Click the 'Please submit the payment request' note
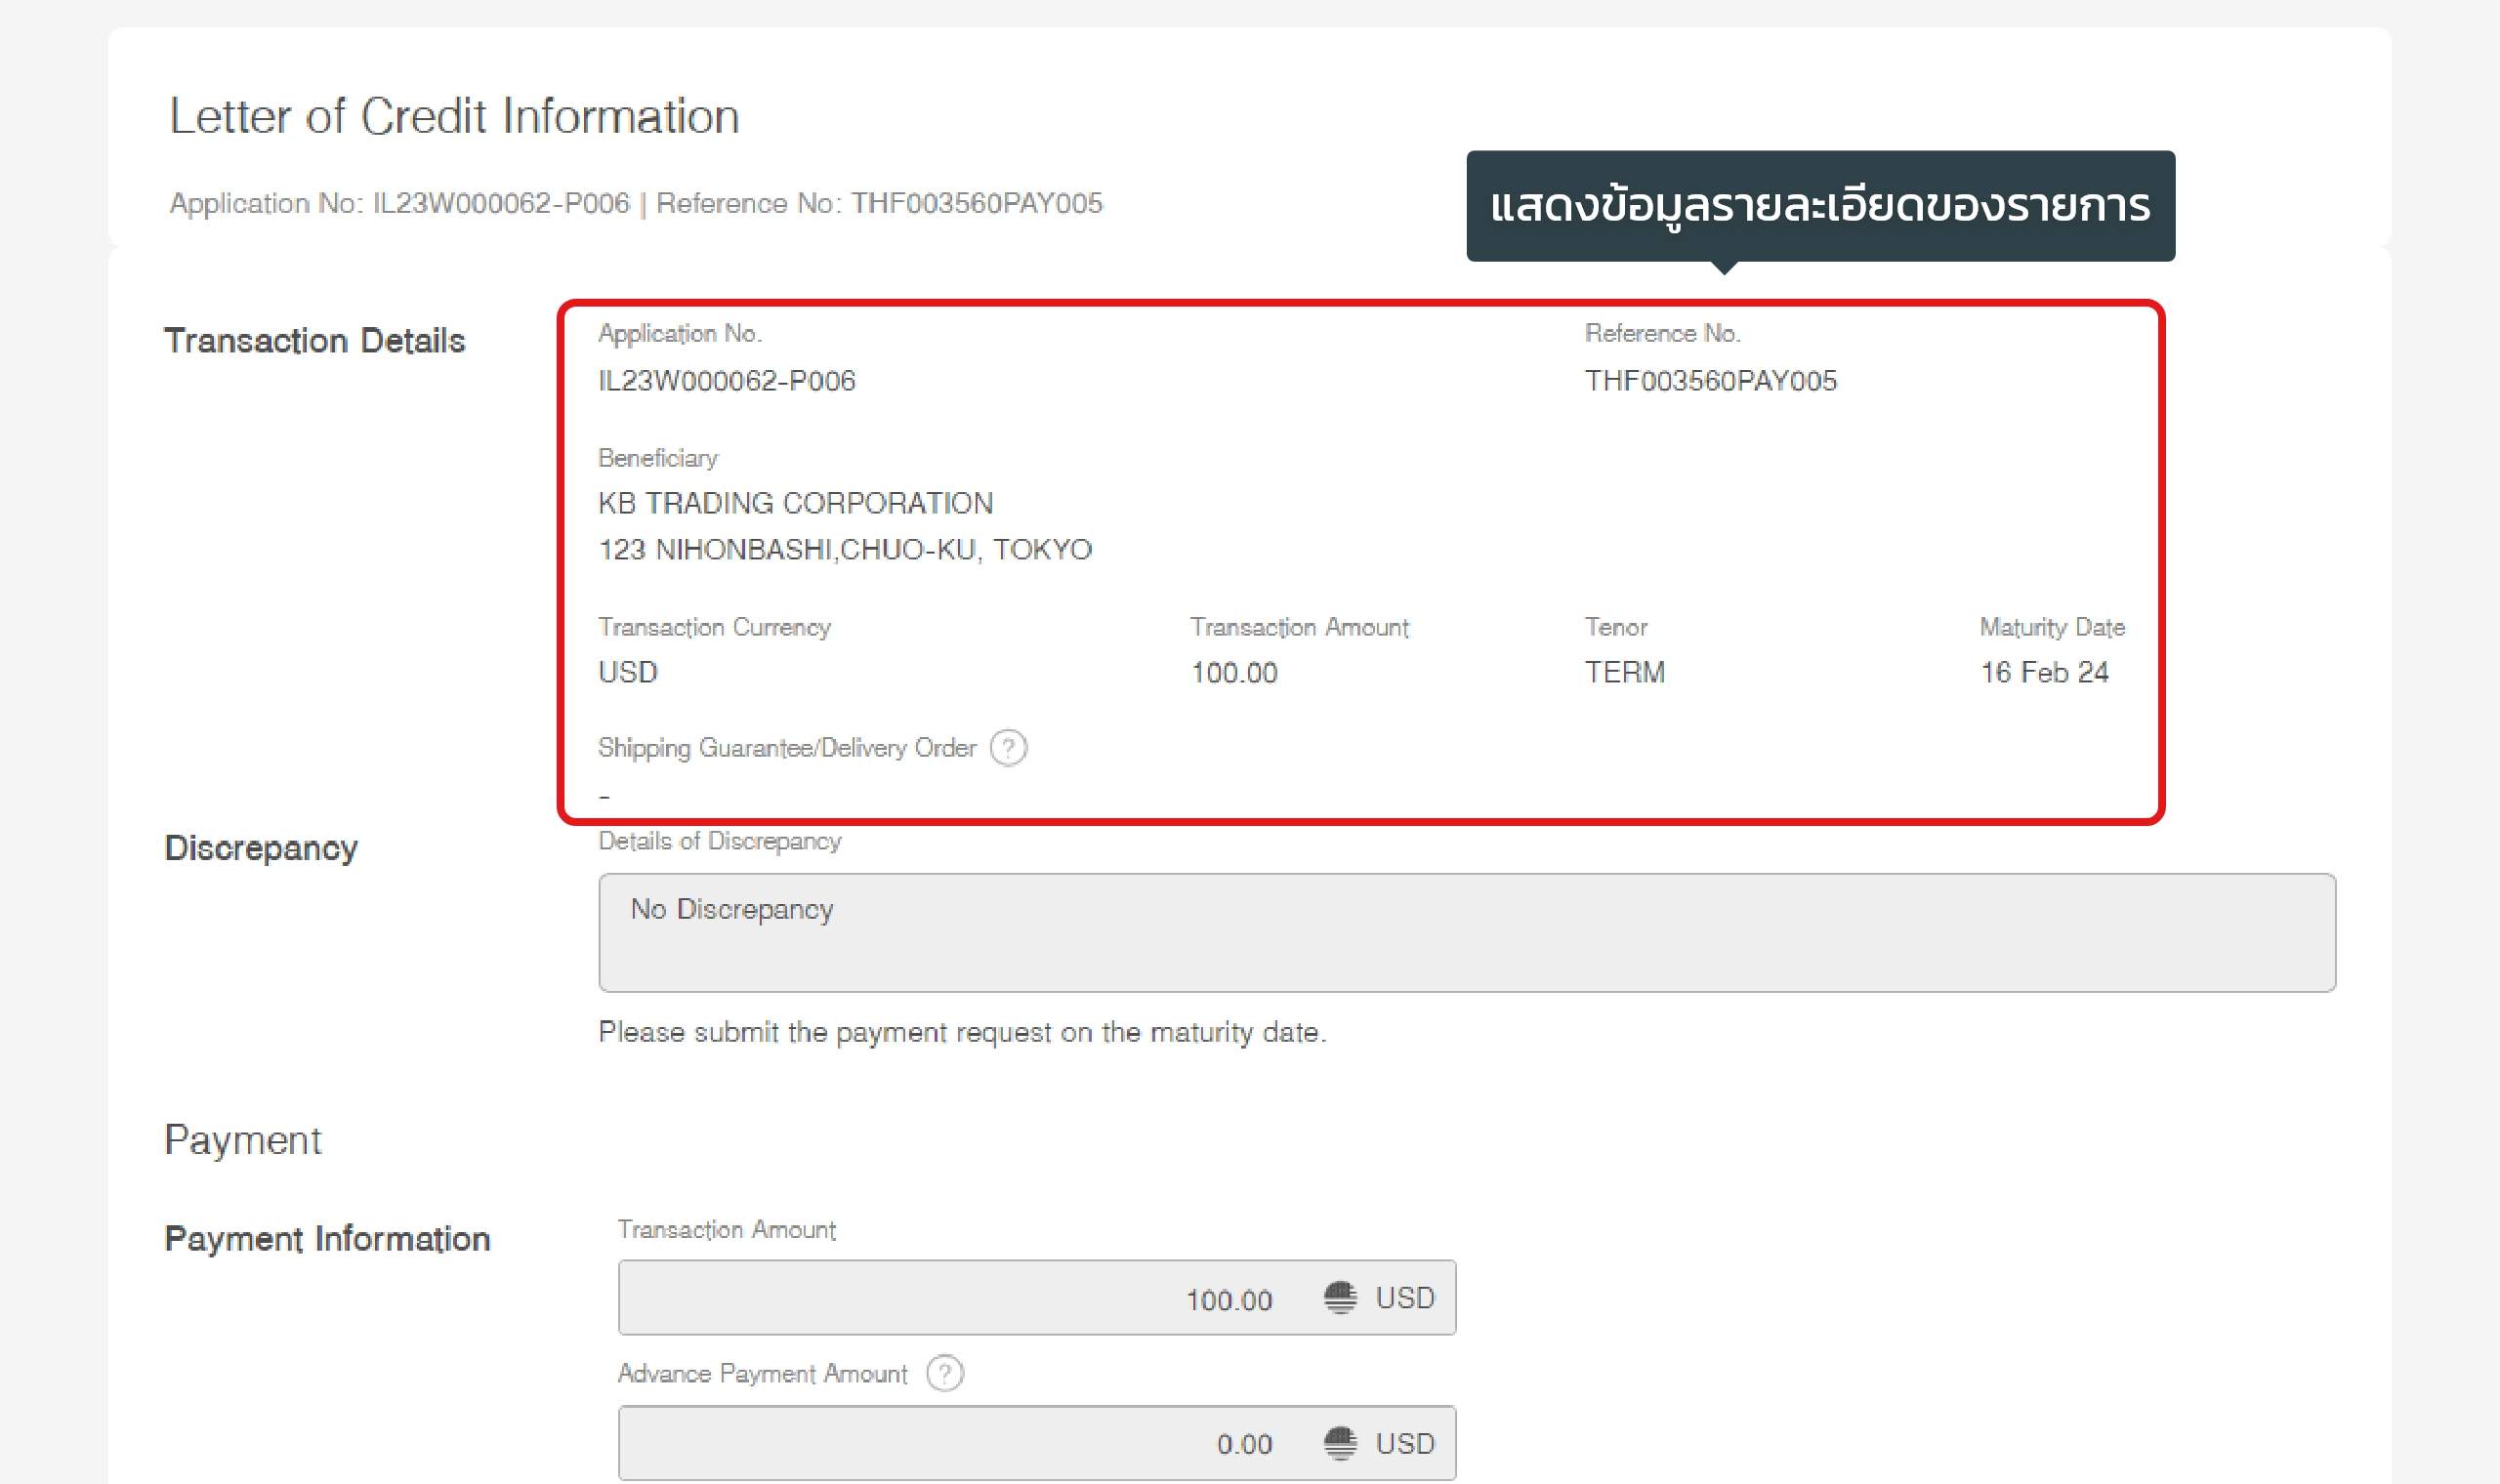2500x1484 pixels. coord(962,1032)
